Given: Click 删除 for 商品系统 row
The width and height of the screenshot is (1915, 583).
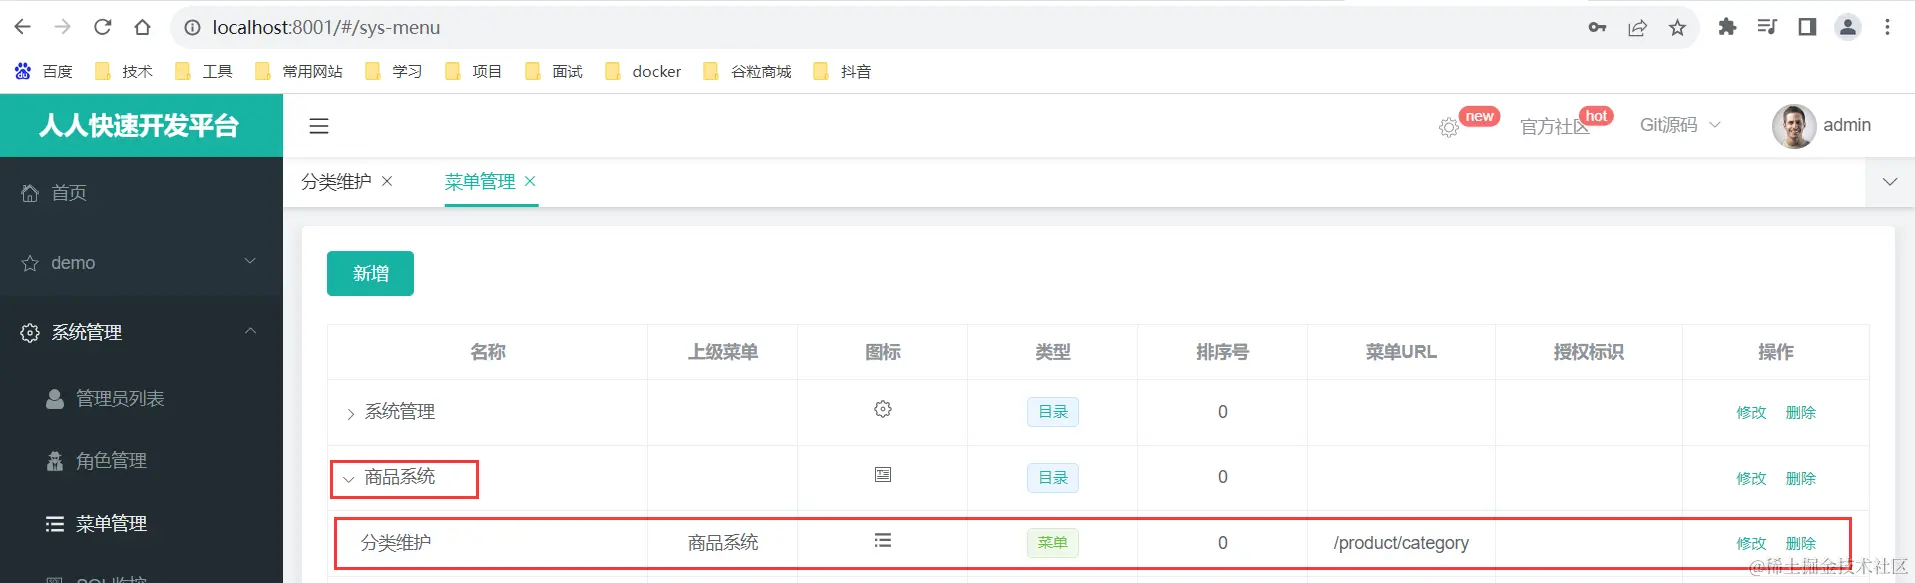Looking at the screenshot, I should point(1800,478).
